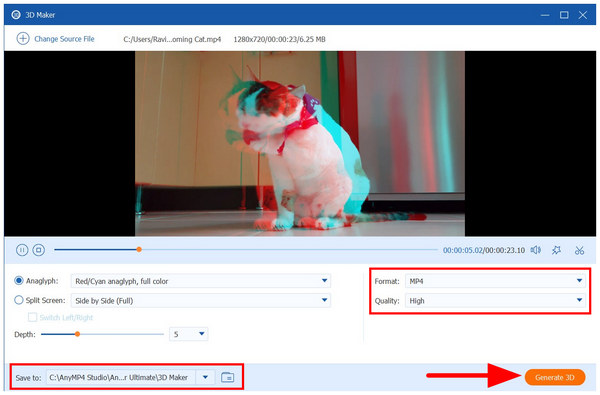Stop the video preview

39,250
